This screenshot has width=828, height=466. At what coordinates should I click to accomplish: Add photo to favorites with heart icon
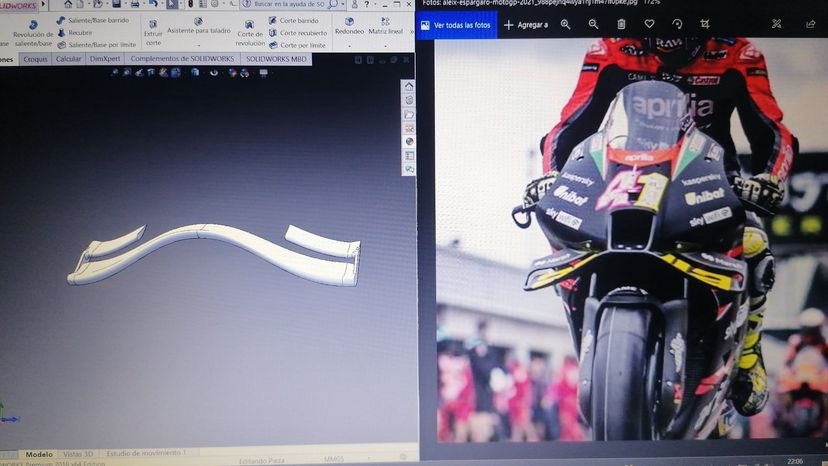[650, 24]
